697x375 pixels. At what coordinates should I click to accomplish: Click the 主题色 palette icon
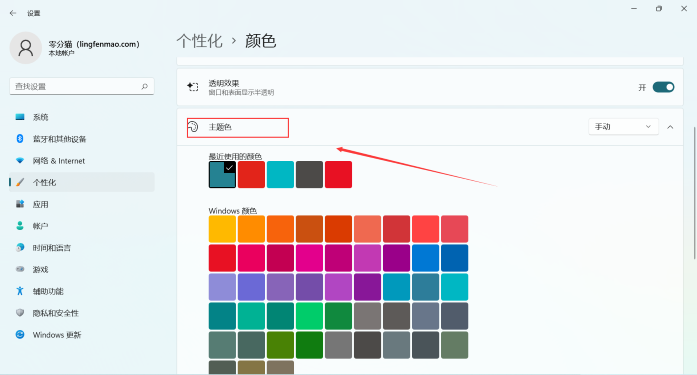pos(192,127)
